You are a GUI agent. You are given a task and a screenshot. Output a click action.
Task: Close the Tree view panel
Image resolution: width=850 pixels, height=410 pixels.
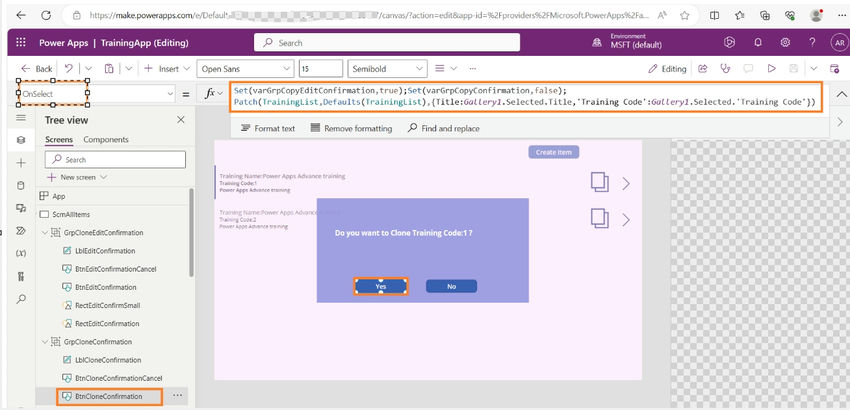click(x=181, y=120)
